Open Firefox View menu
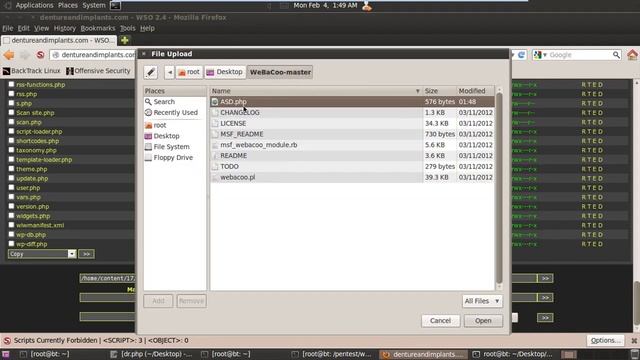This screenshot has width=640, height=360. [x=41, y=28]
